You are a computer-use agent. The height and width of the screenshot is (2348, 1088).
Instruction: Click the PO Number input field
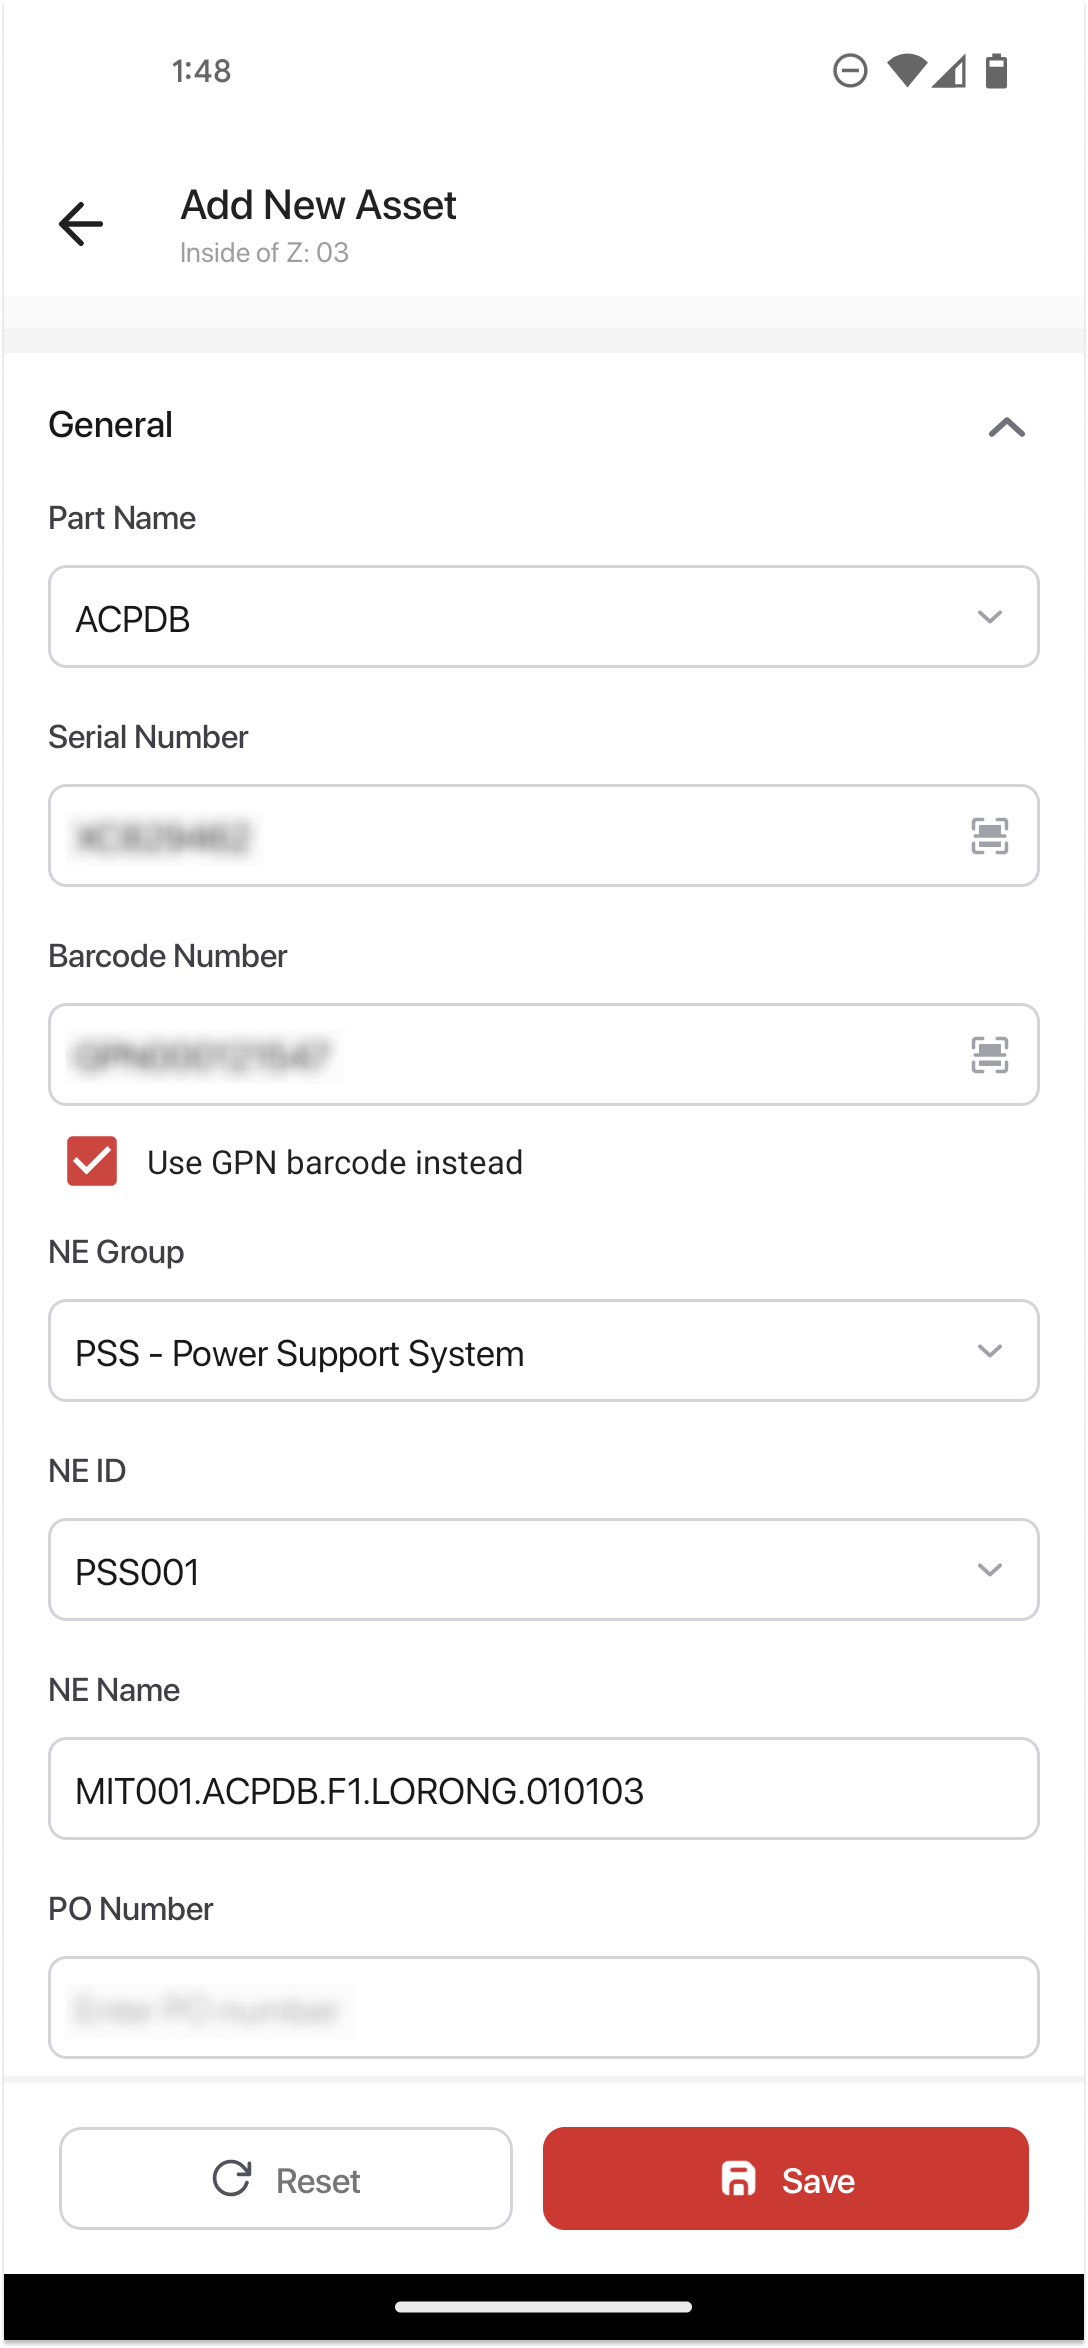point(544,2008)
